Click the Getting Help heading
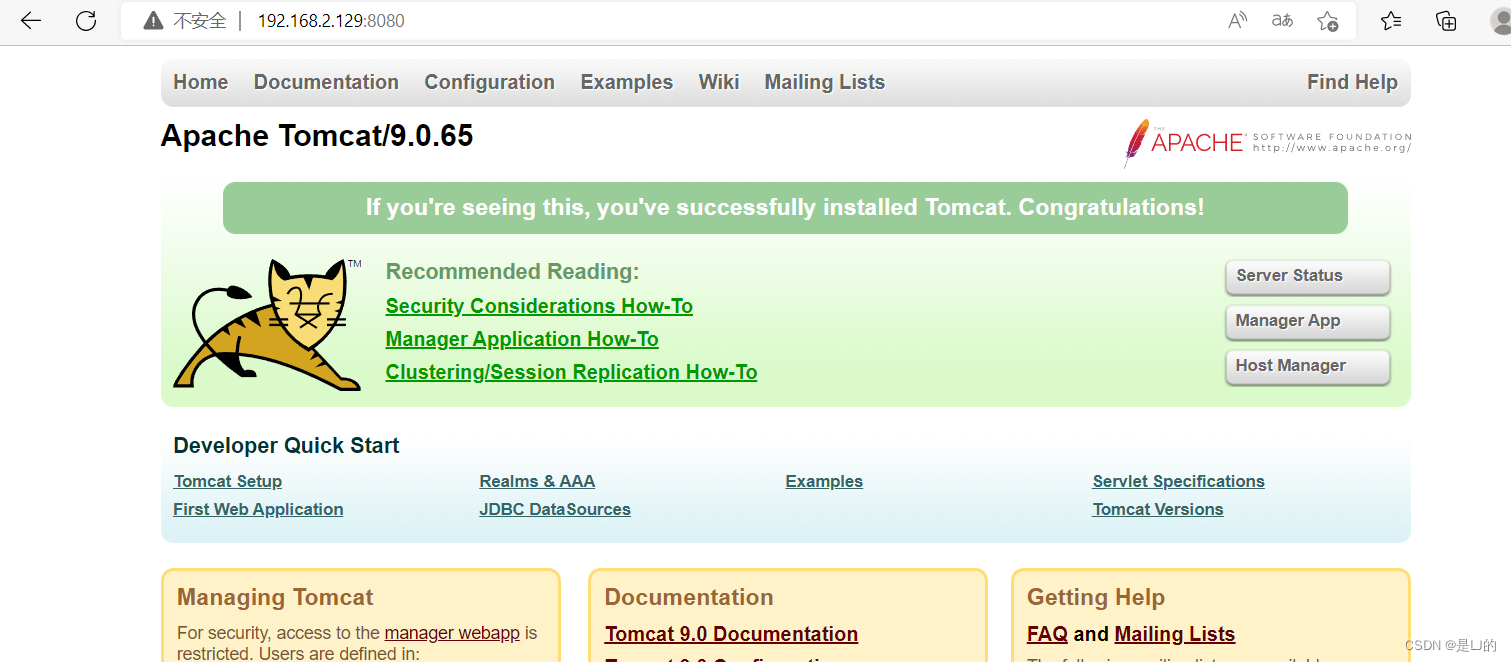1511x662 pixels. (1096, 597)
